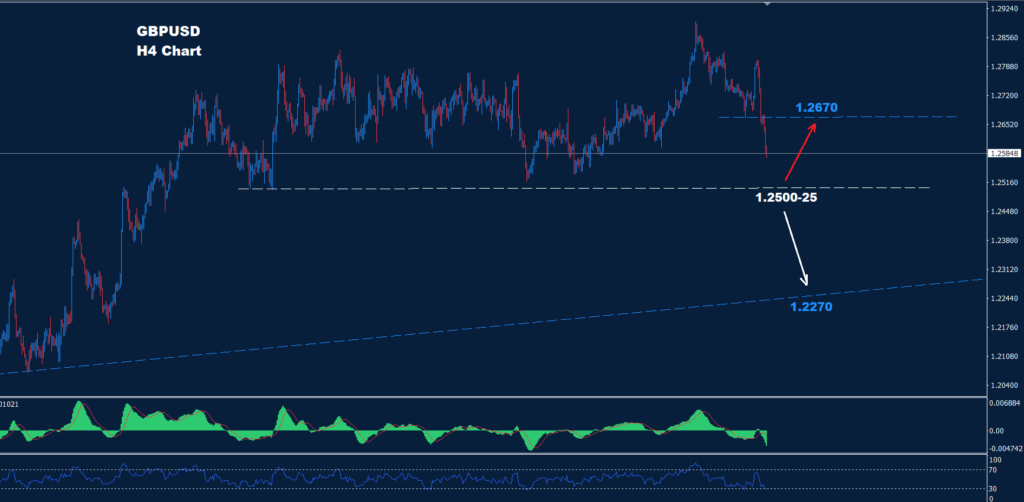Screen dimensions: 1024x502
Task: Click 1.26520 on the price axis
Action: [1006, 125]
